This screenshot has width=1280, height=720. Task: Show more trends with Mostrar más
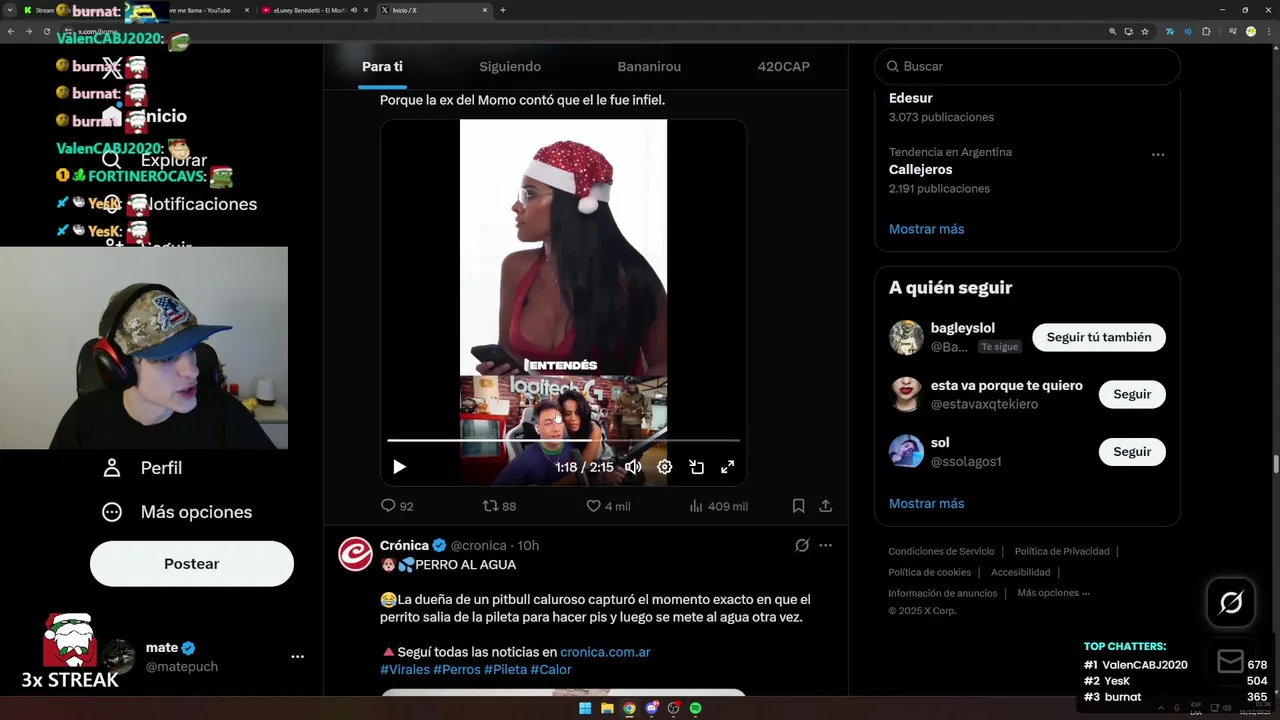click(x=926, y=229)
